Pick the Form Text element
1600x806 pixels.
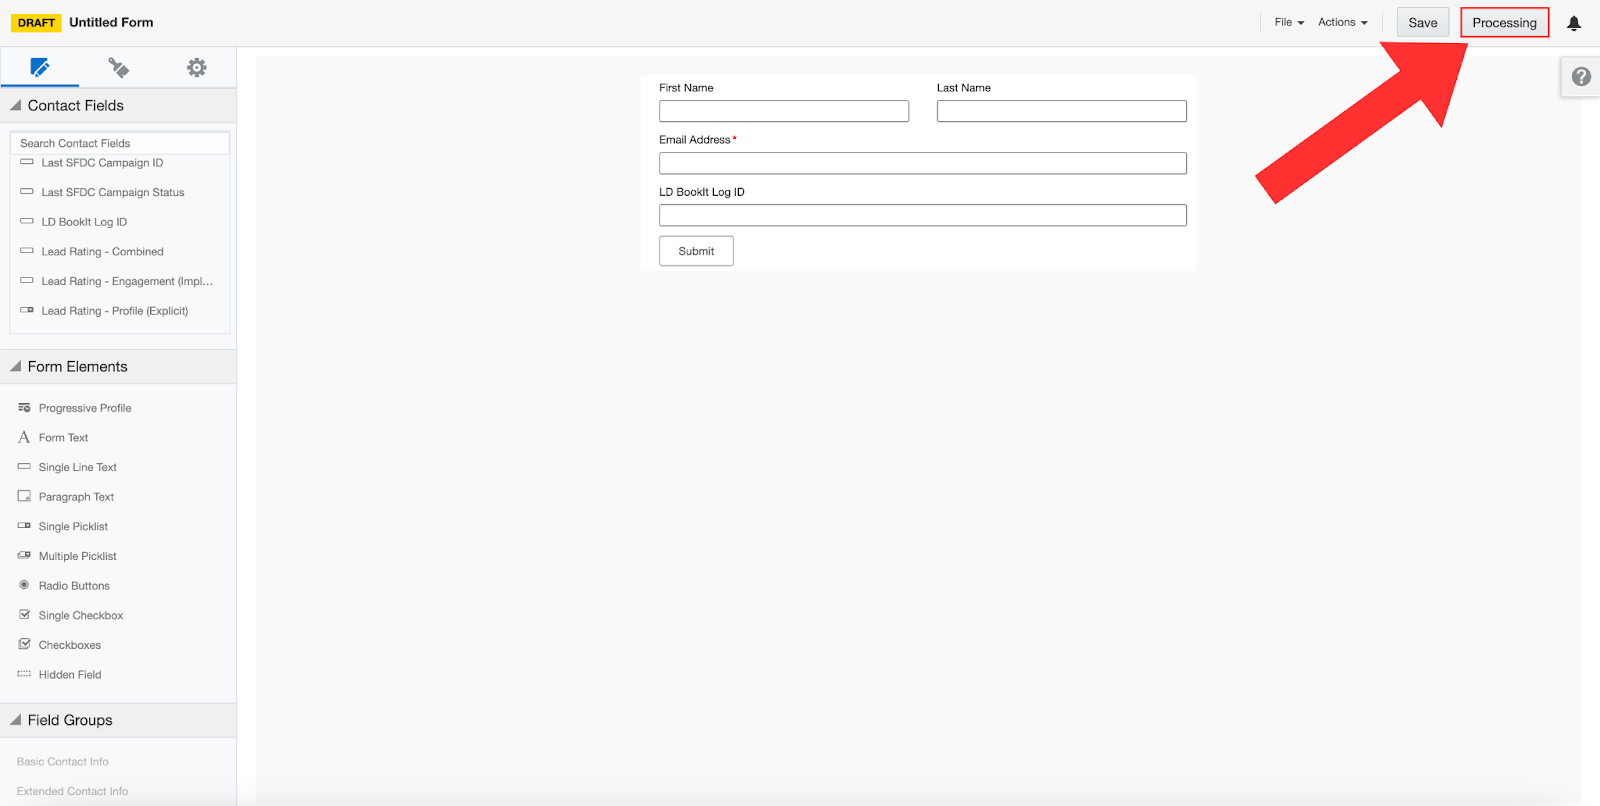pos(63,438)
